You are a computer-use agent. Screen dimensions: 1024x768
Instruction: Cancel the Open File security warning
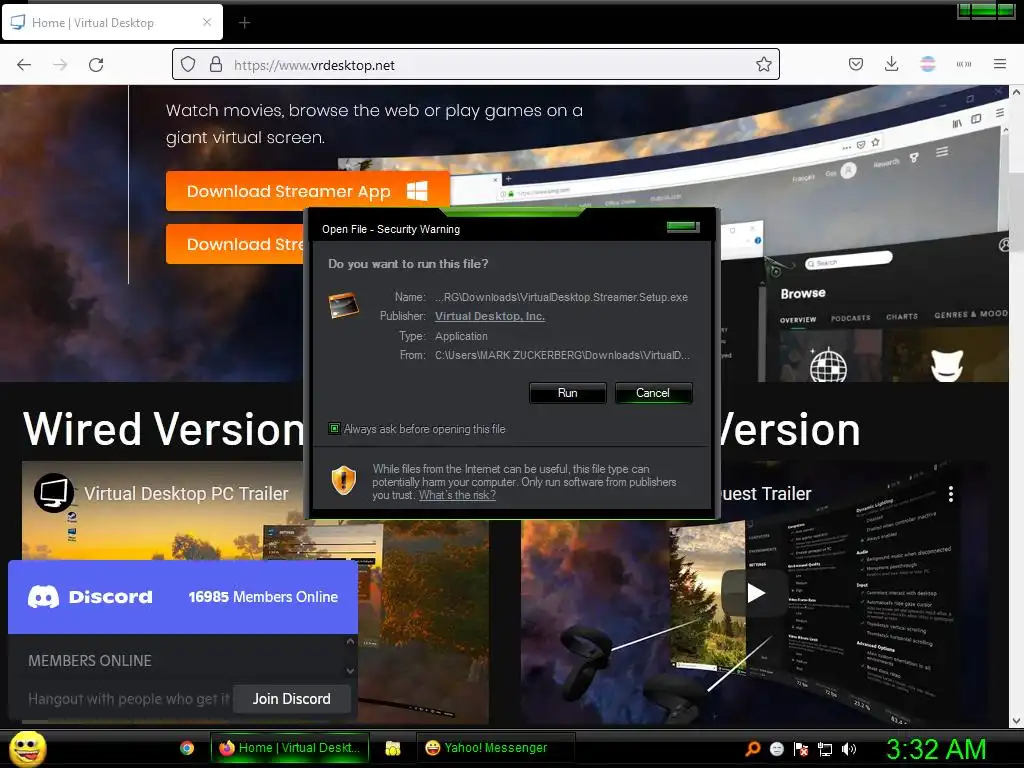pyautogui.click(x=653, y=393)
